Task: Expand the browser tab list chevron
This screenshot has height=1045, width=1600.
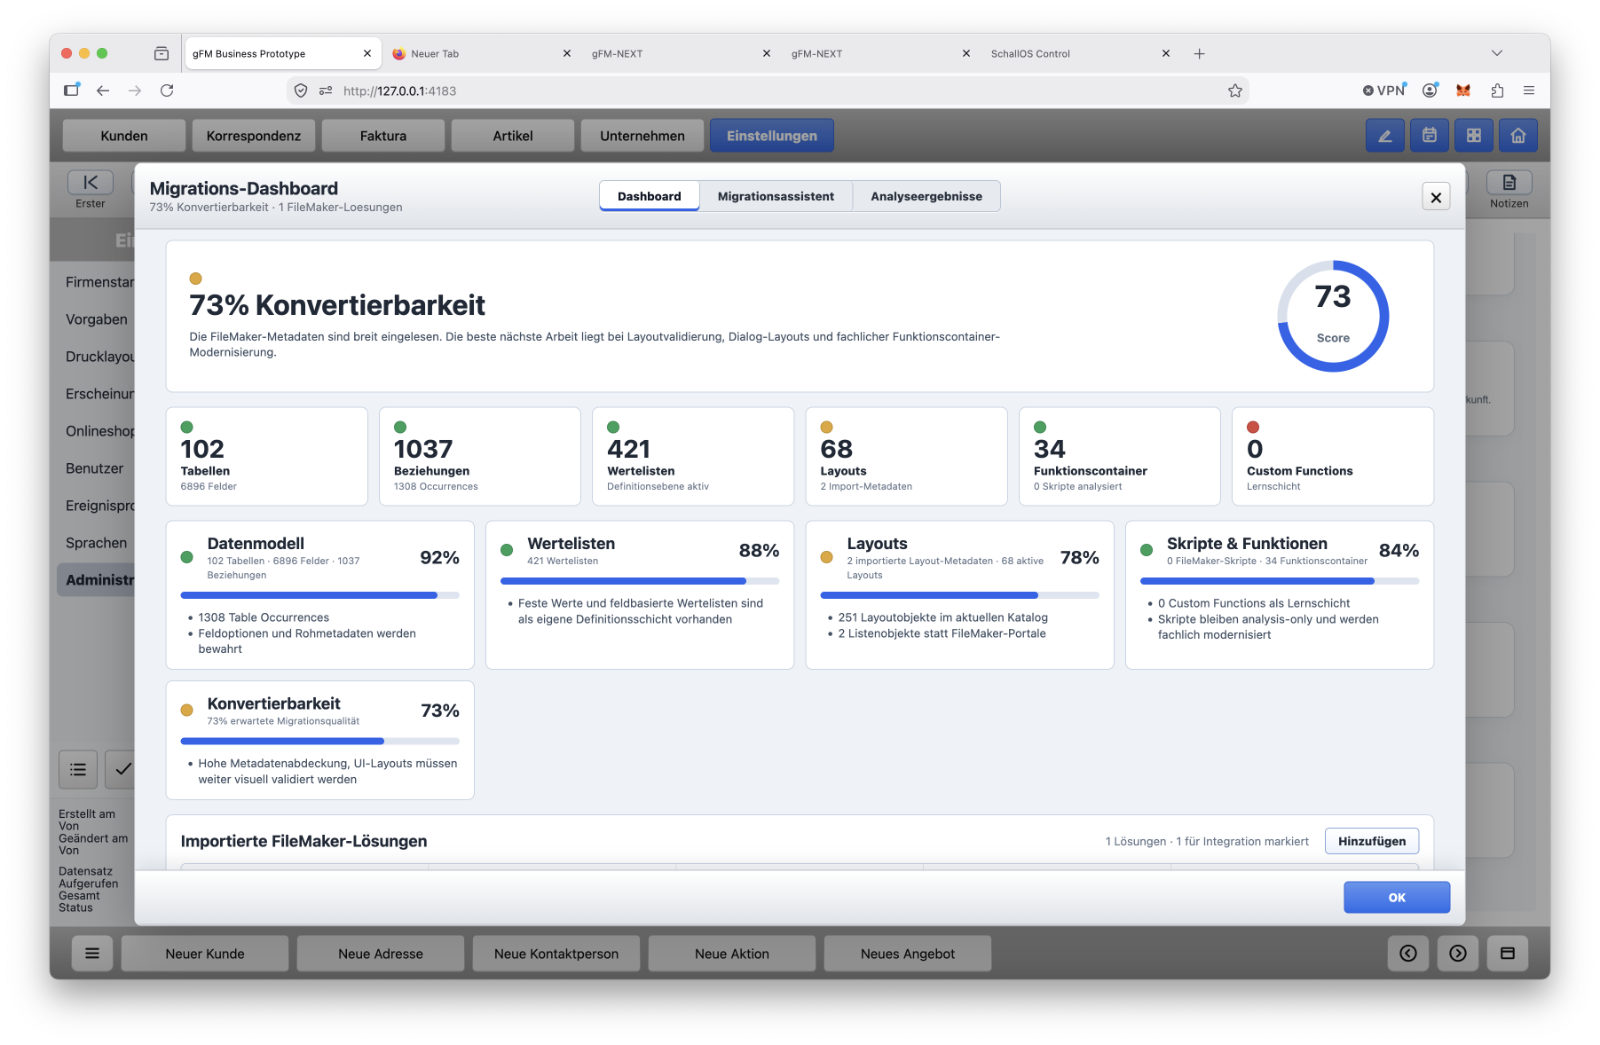Action: (x=1496, y=53)
